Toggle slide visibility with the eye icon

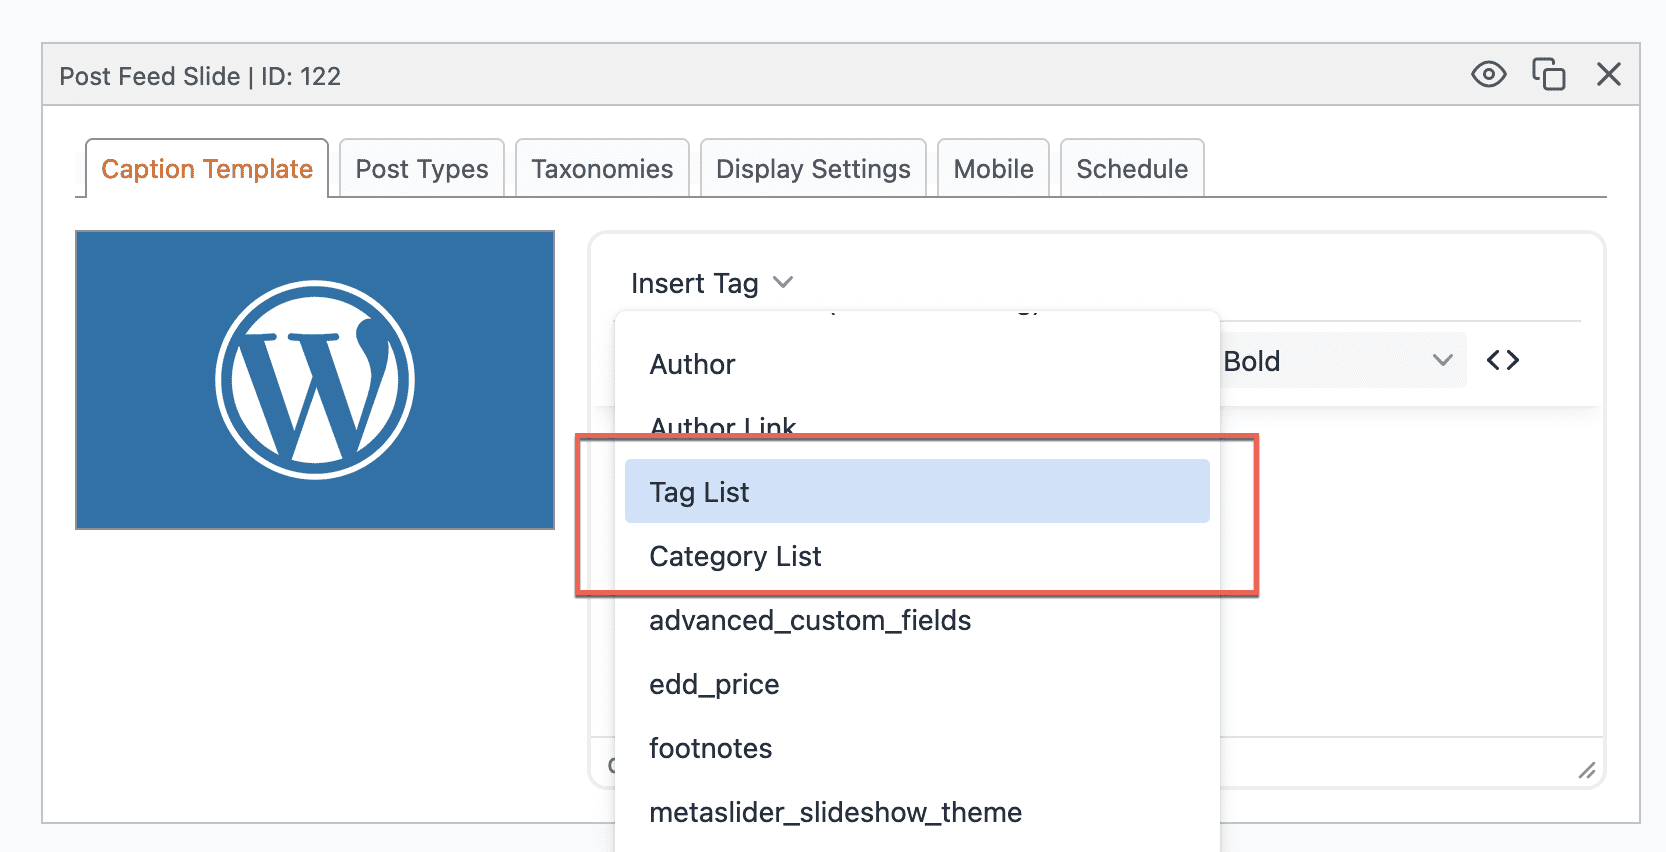pyautogui.click(x=1488, y=75)
